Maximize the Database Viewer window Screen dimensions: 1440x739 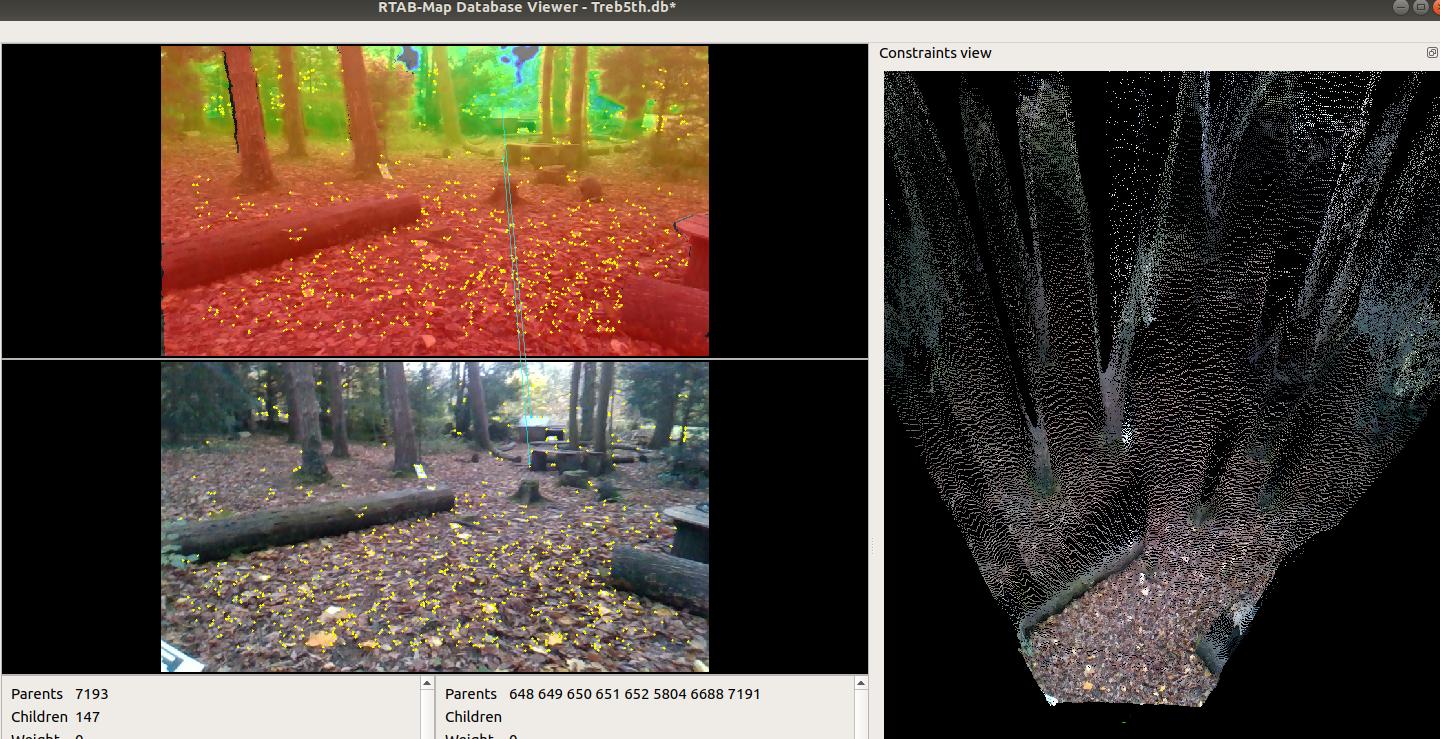click(x=1419, y=7)
